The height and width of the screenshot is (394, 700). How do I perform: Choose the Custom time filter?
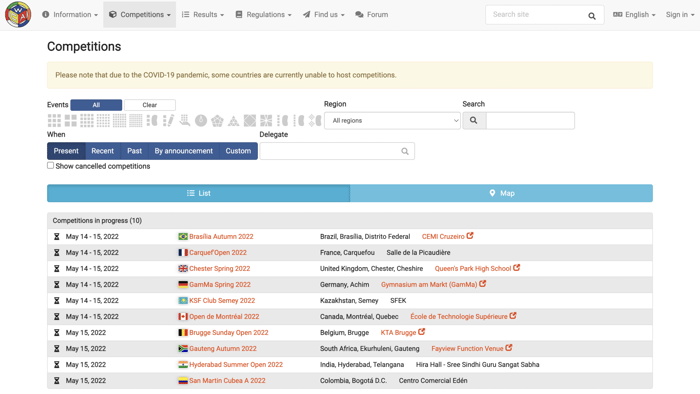click(238, 151)
